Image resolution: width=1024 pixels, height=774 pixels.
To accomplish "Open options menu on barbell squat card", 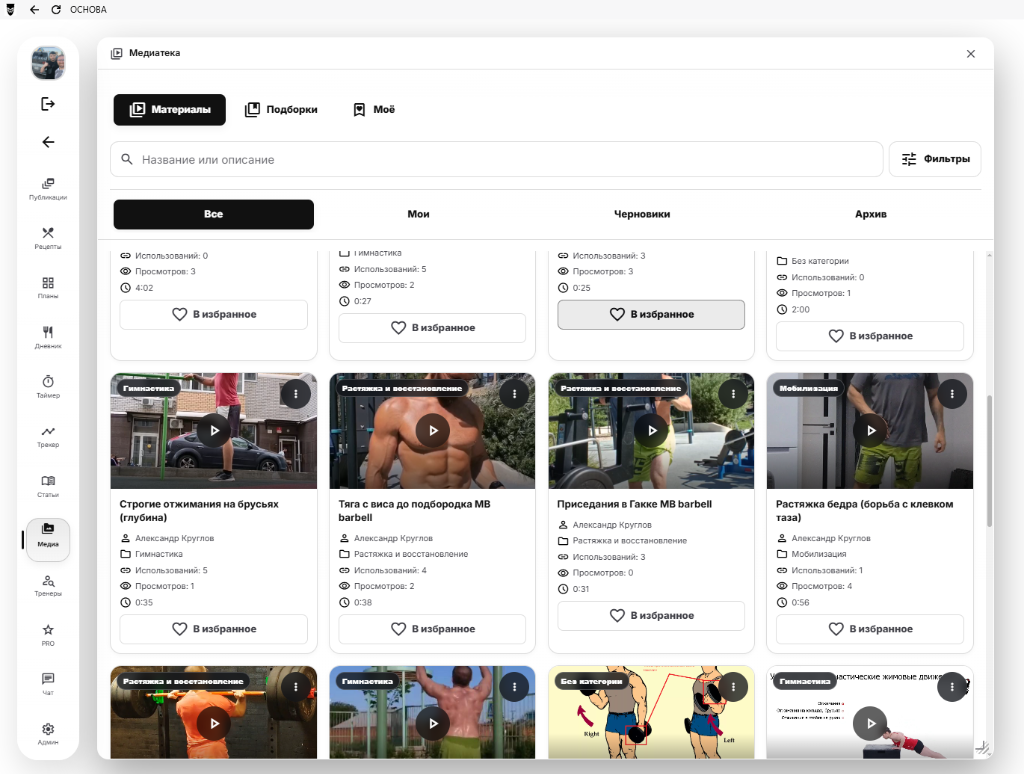I will click(x=296, y=686).
